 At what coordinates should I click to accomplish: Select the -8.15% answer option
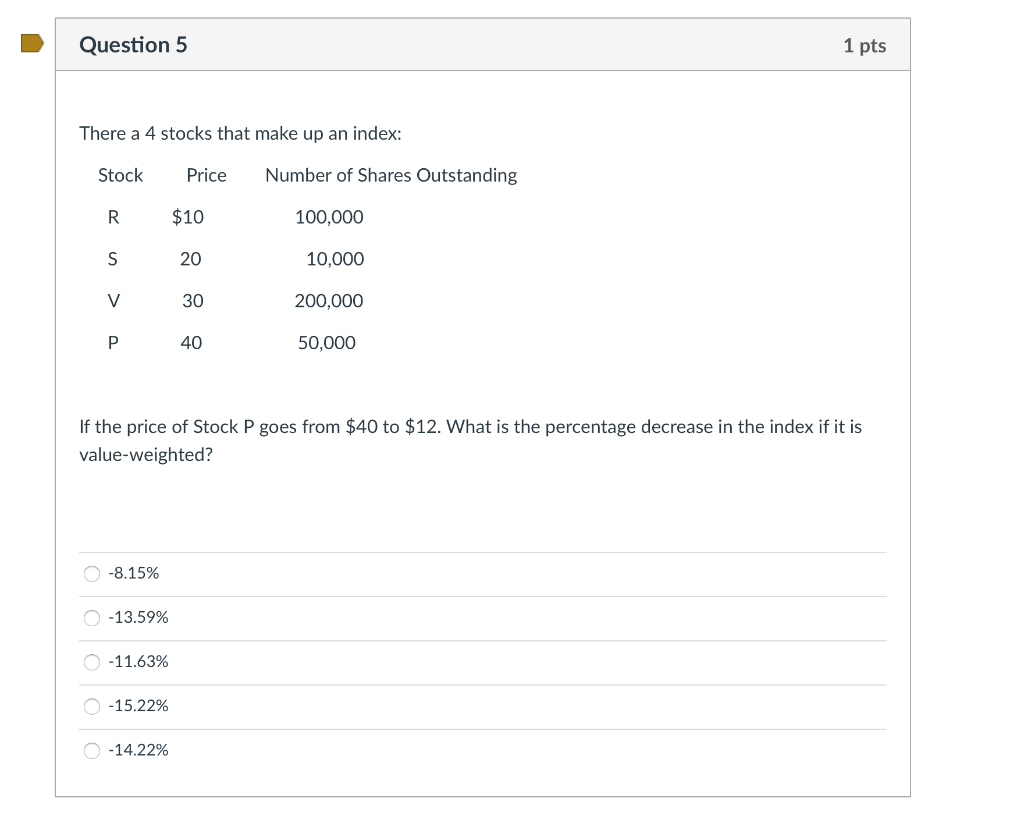click(91, 573)
